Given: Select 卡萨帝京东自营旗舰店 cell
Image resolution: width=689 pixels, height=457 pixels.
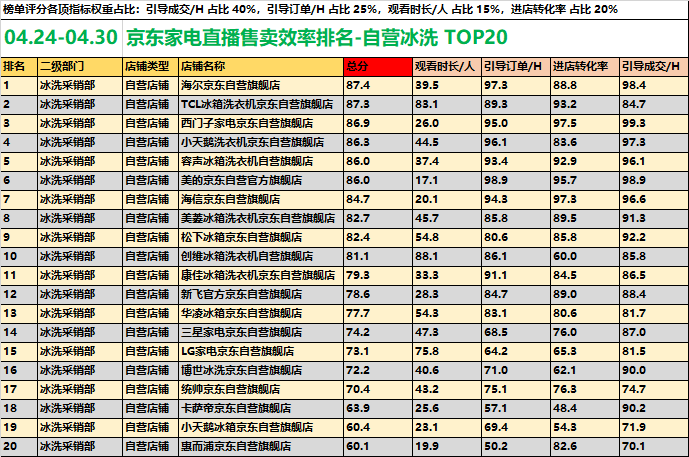Looking at the screenshot, I should [x=261, y=408].
